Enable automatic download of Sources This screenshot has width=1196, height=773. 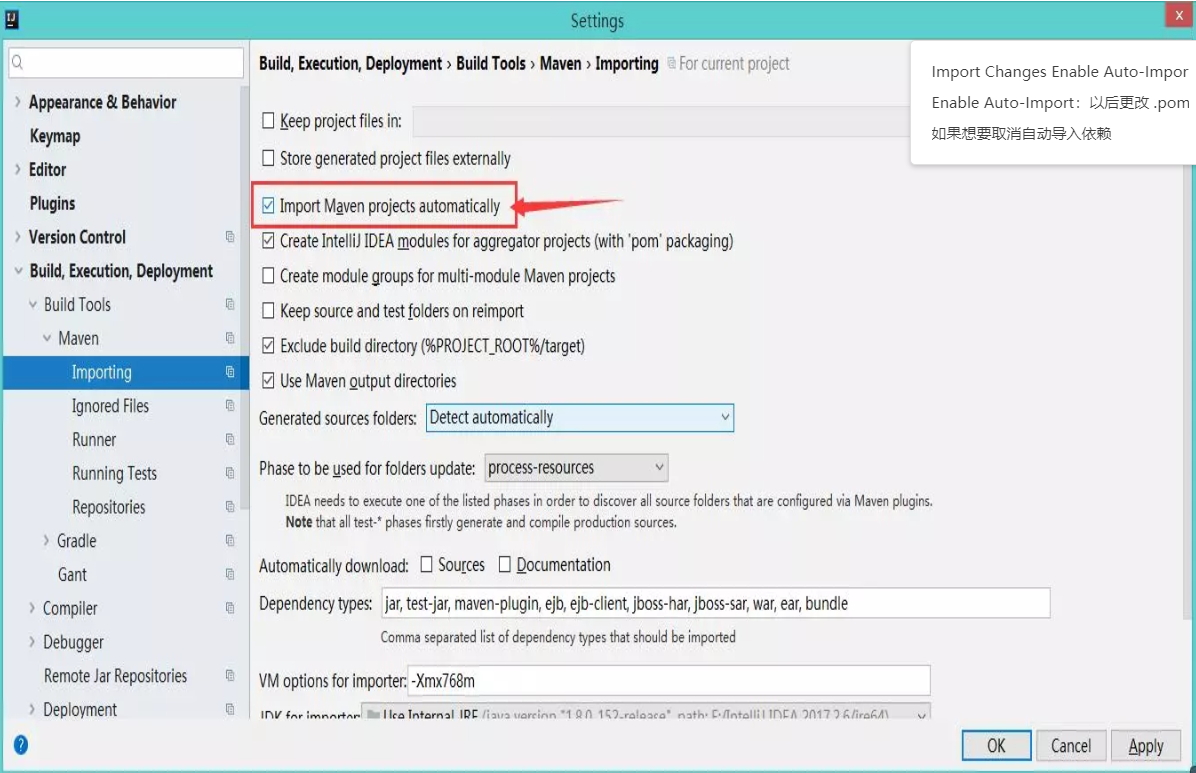click(x=426, y=564)
